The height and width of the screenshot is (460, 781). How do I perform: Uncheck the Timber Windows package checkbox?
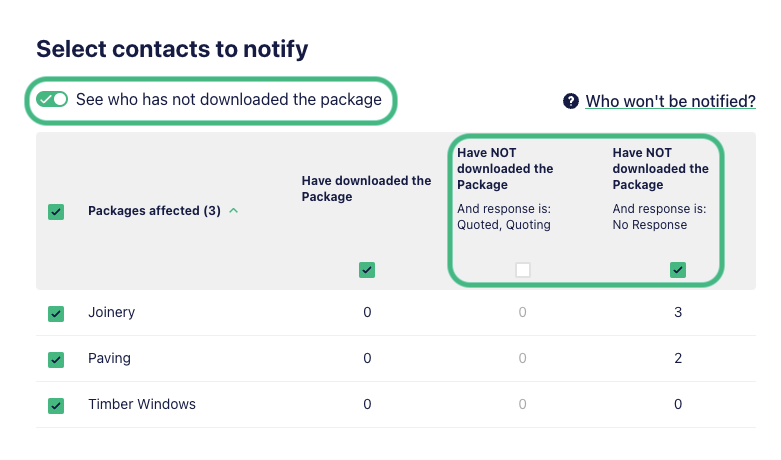(x=56, y=405)
